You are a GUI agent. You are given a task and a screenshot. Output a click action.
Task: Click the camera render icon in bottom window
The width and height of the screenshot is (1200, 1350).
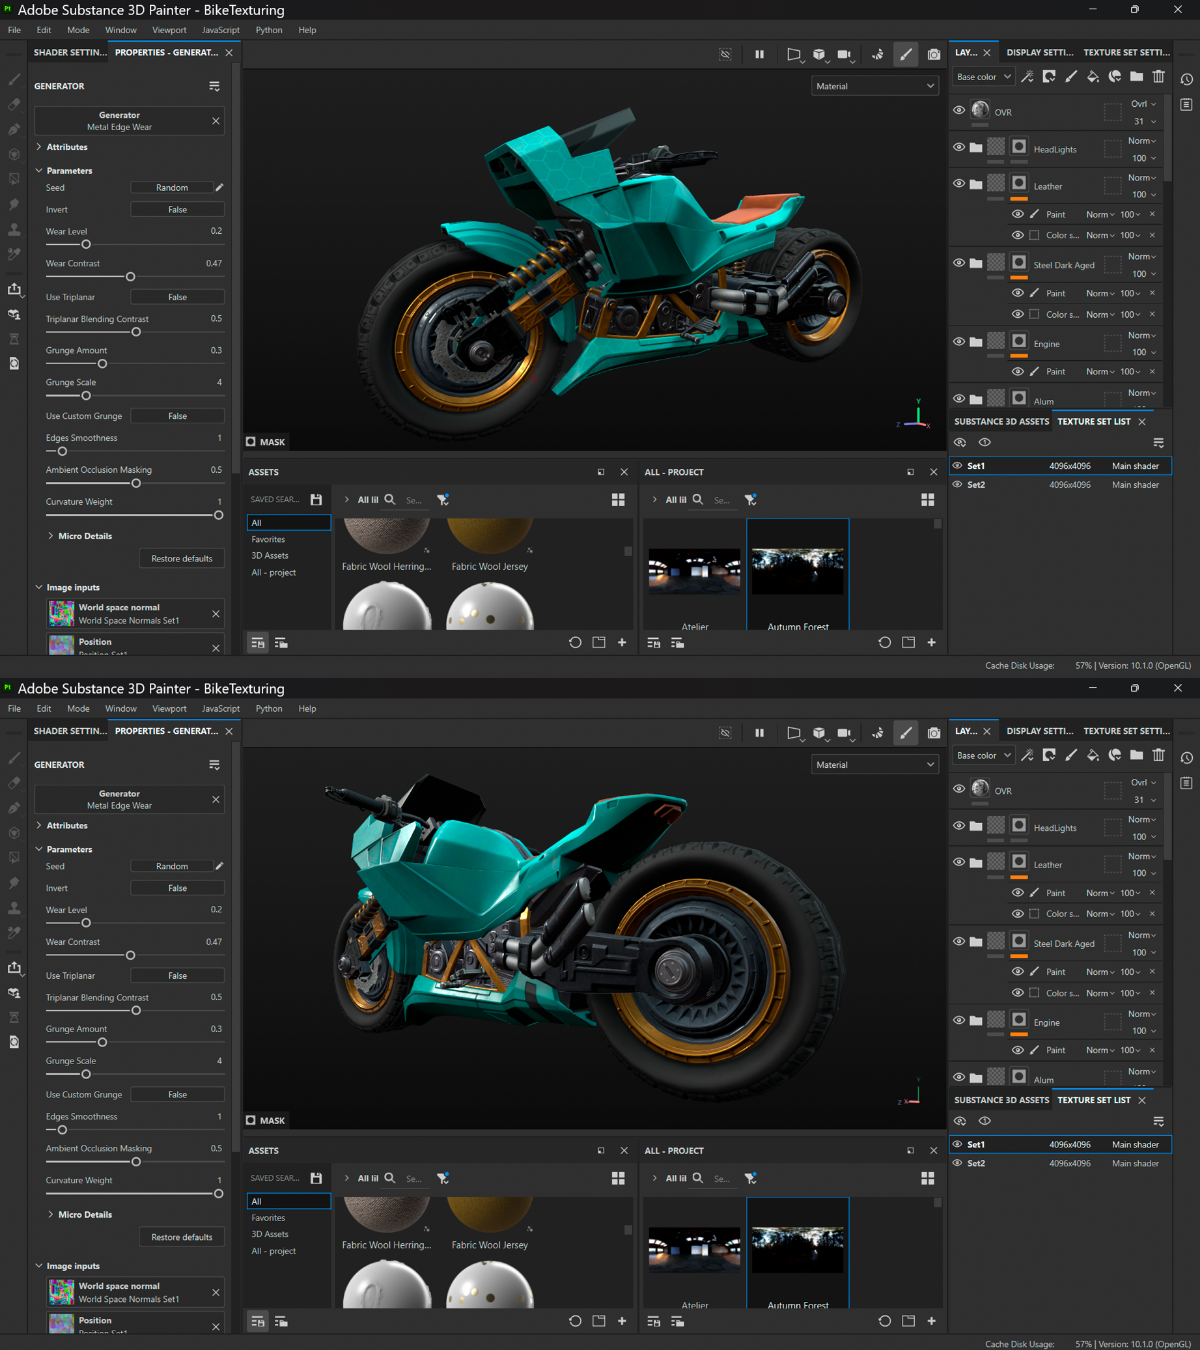(933, 733)
